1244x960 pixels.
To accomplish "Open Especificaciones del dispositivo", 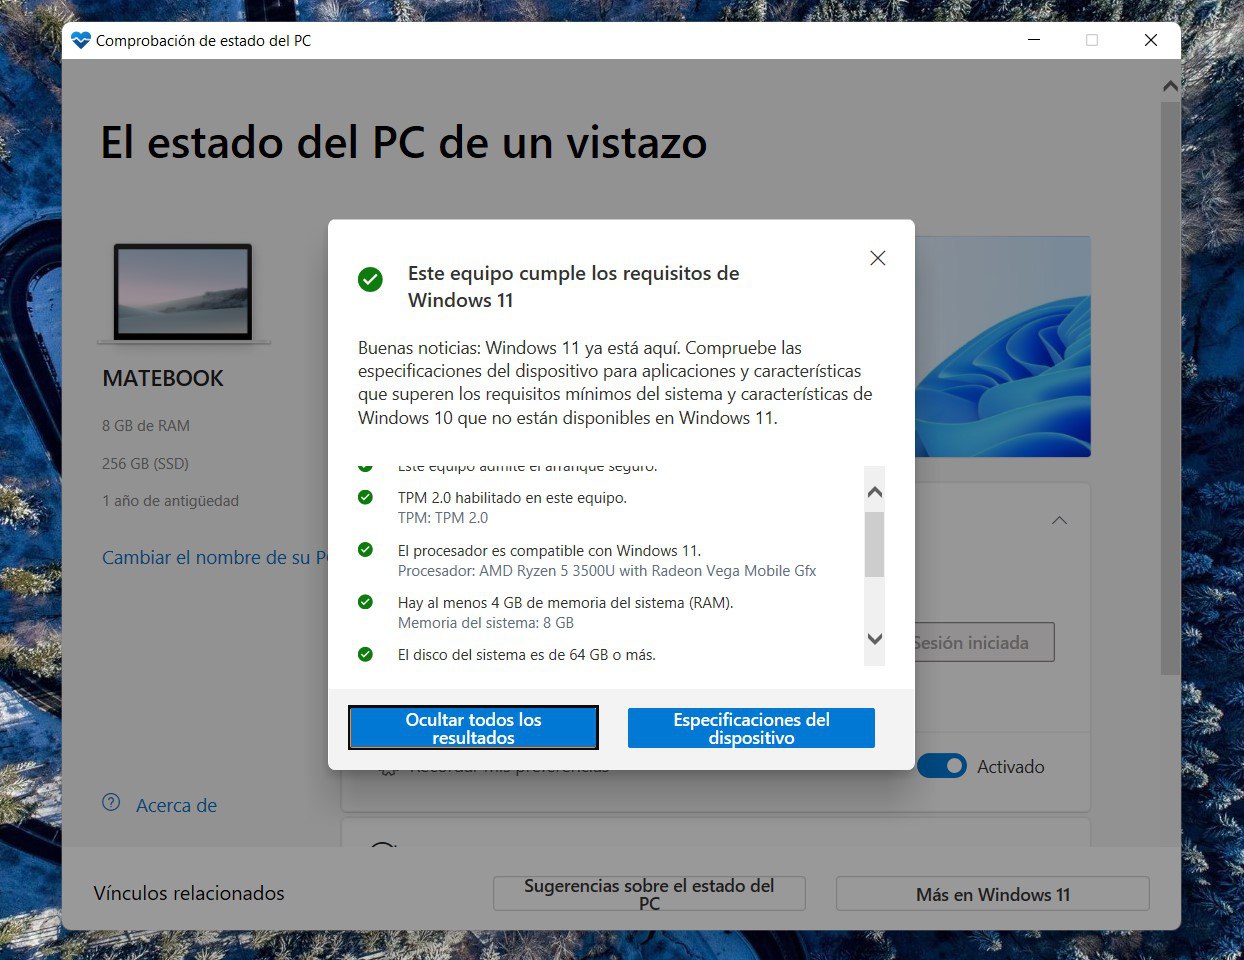I will pyautogui.click(x=751, y=728).
